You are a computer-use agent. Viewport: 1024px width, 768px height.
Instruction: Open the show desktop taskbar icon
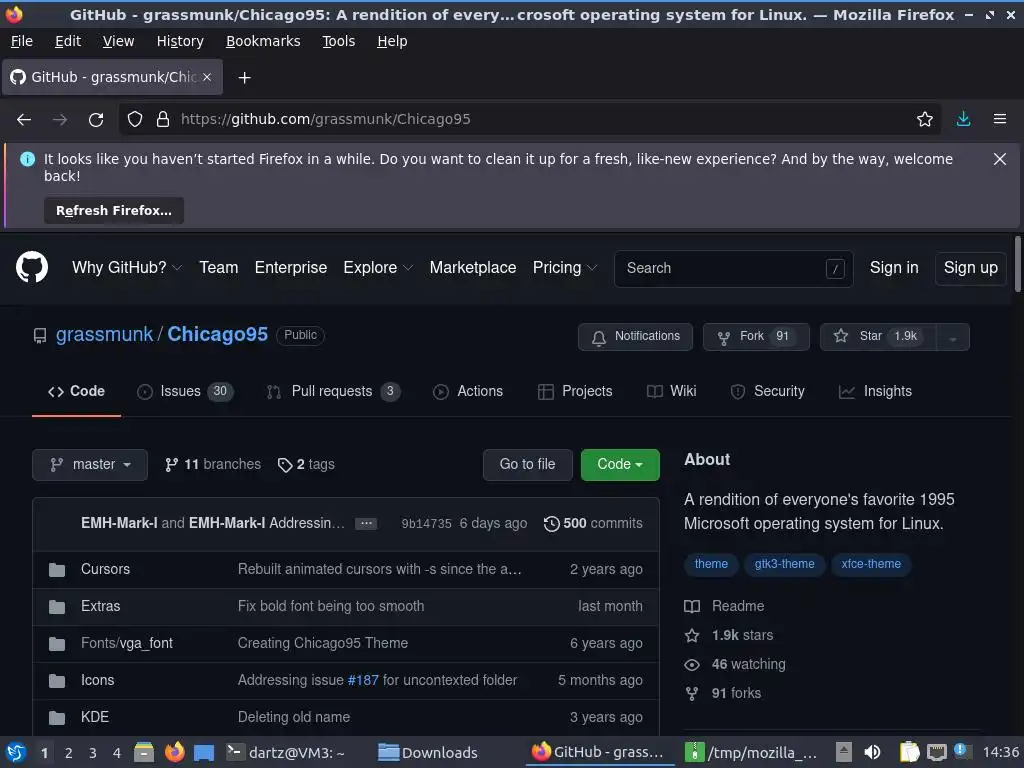click(x=204, y=752)
